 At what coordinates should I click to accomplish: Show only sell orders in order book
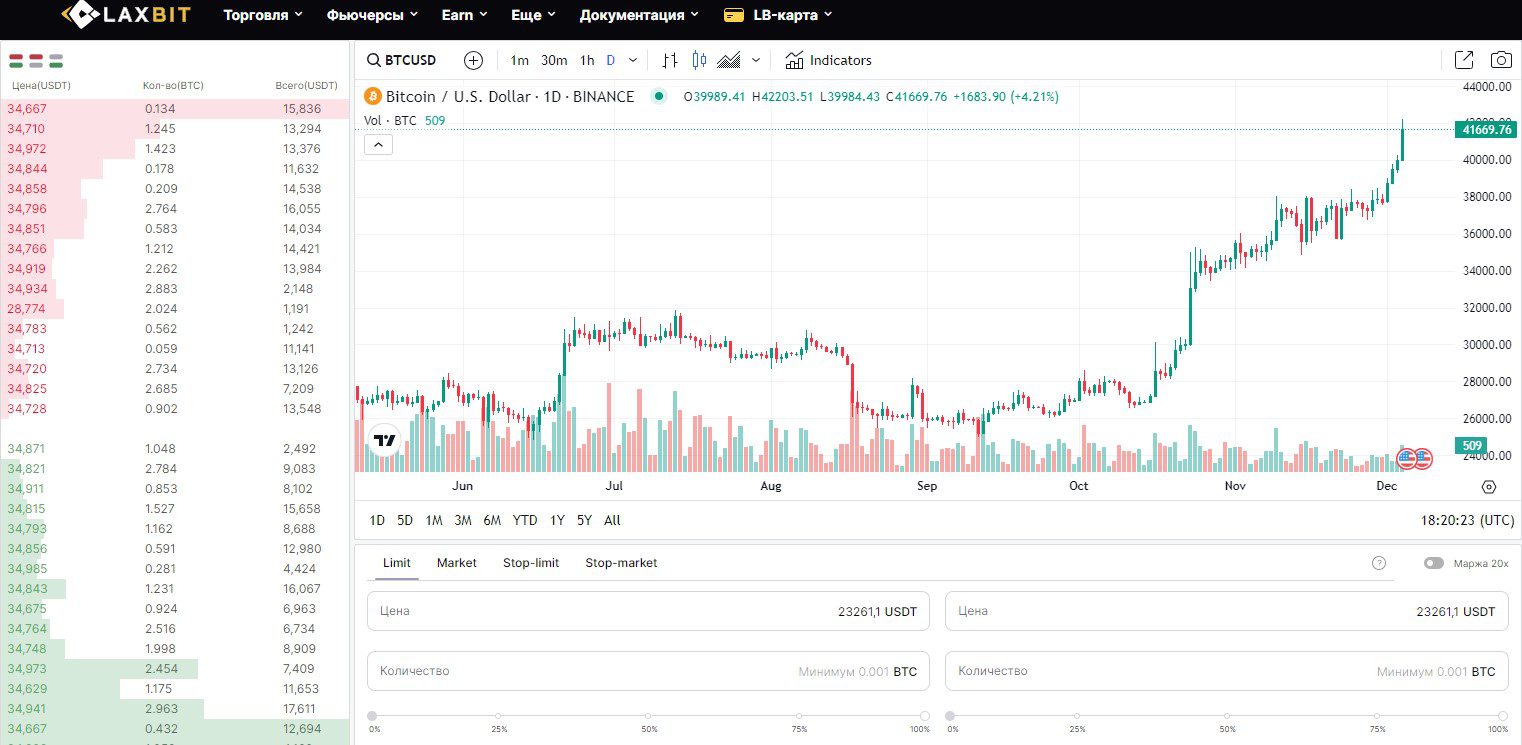[36, 61]
